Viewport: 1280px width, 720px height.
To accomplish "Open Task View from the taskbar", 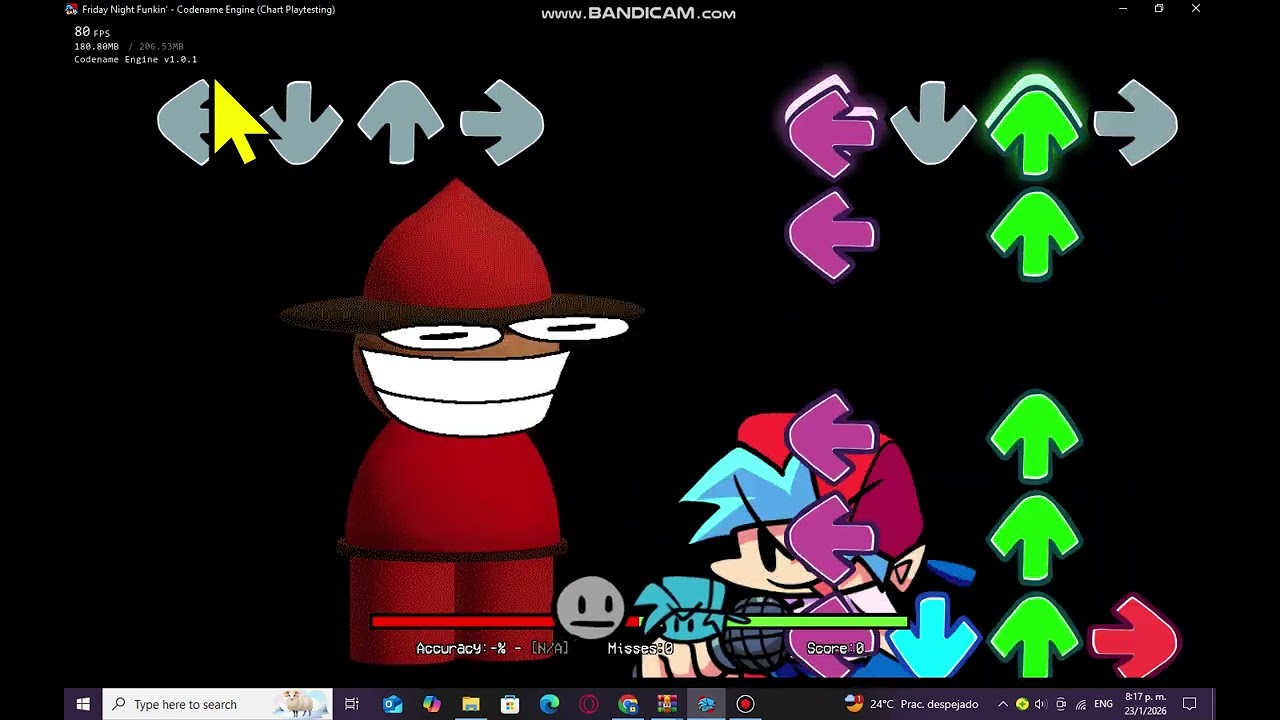I will (x=352, y=704).
